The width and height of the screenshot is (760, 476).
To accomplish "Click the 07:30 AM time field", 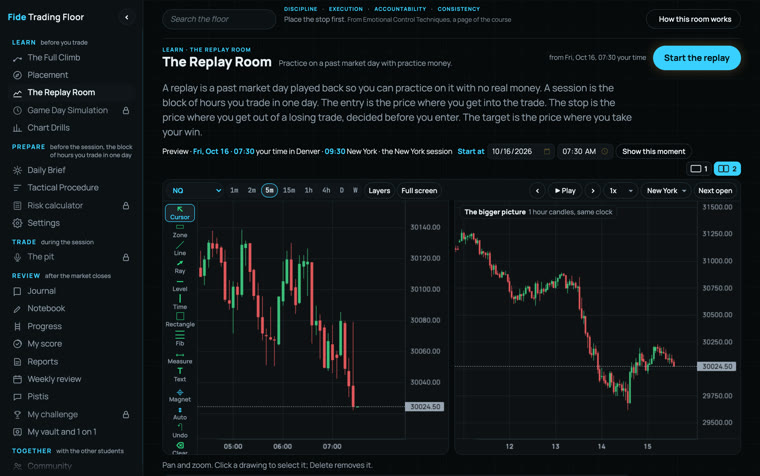I will 585,152.
